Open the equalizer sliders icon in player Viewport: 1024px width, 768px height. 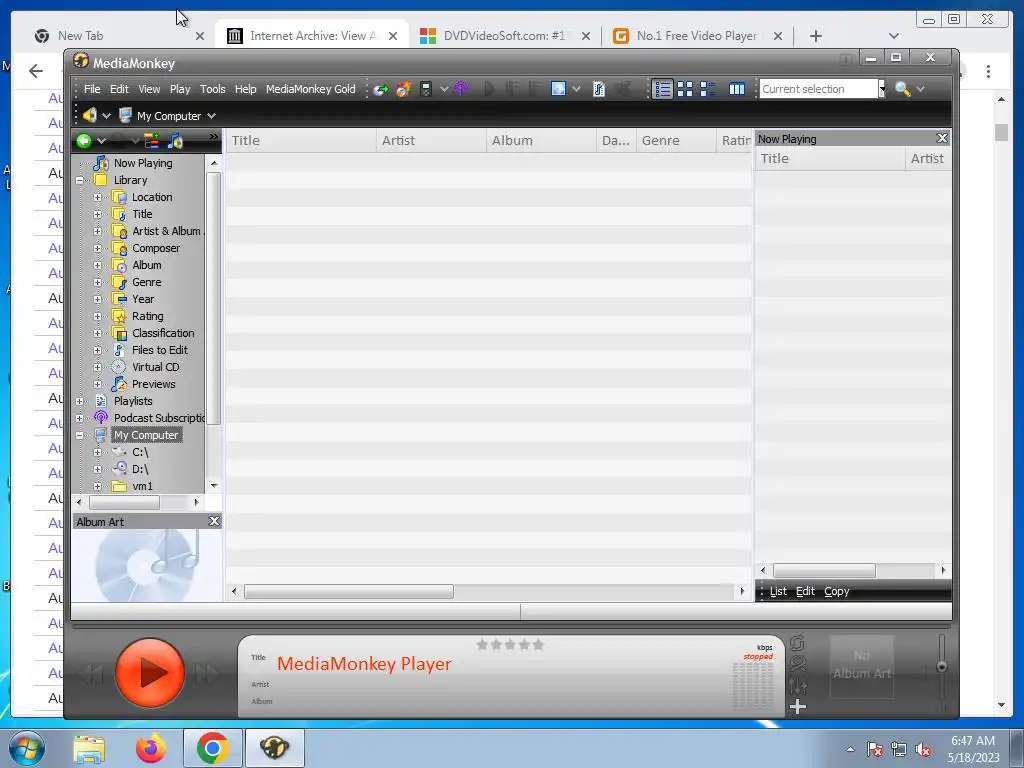(x=797, y=686)
